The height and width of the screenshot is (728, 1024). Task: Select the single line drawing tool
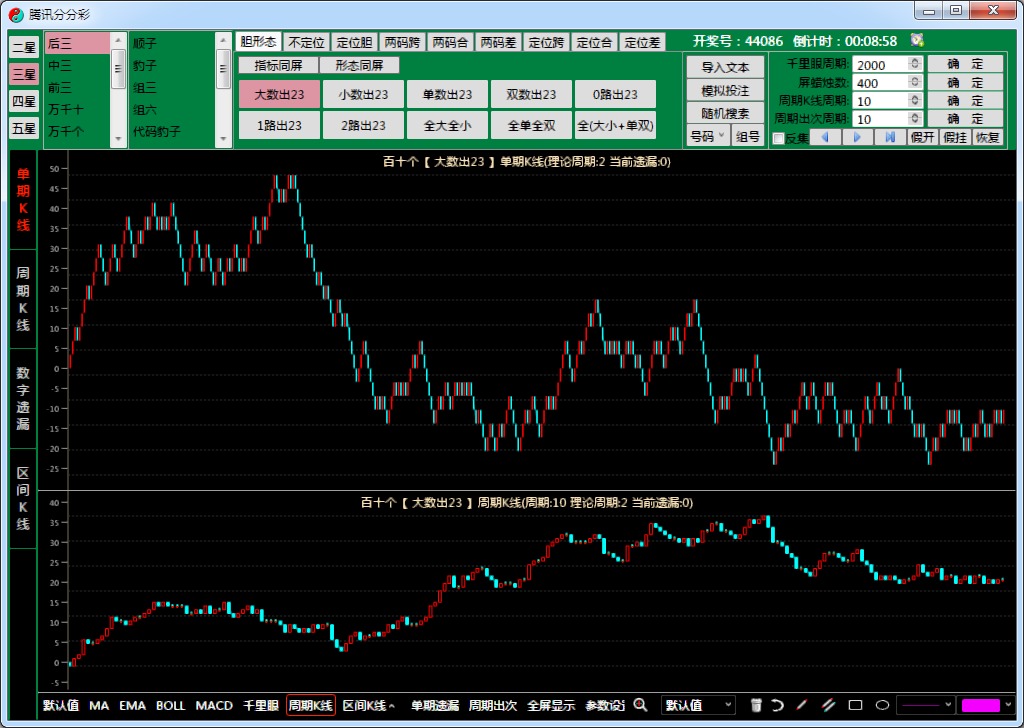(x=802, y=705)
